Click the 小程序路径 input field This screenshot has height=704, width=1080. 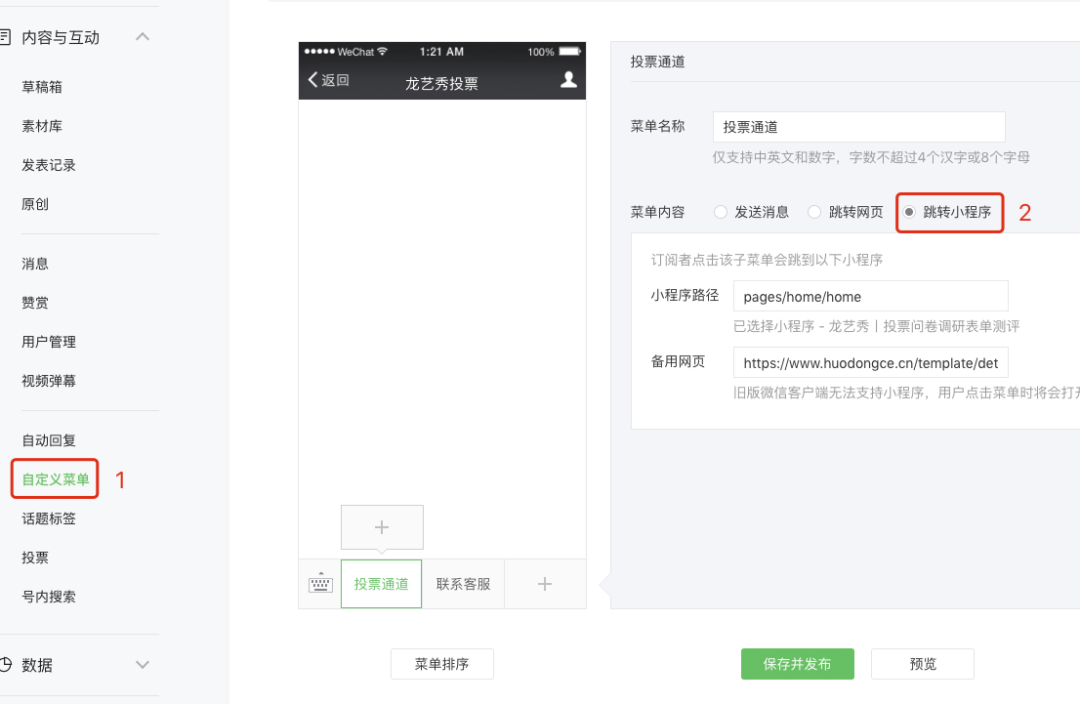tap(871, 296)
